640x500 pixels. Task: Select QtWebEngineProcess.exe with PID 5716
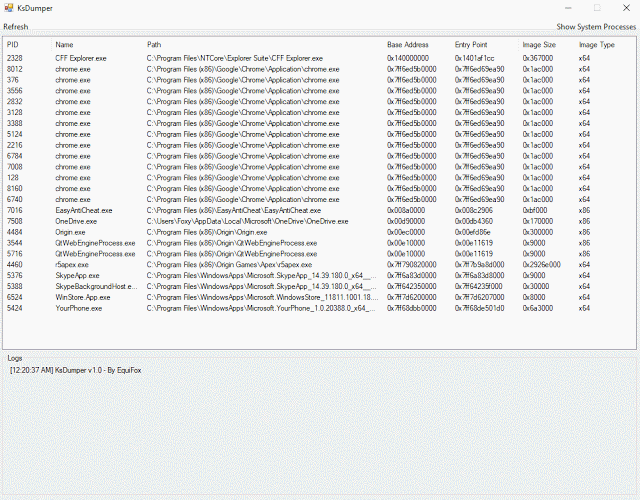(95, 254)
